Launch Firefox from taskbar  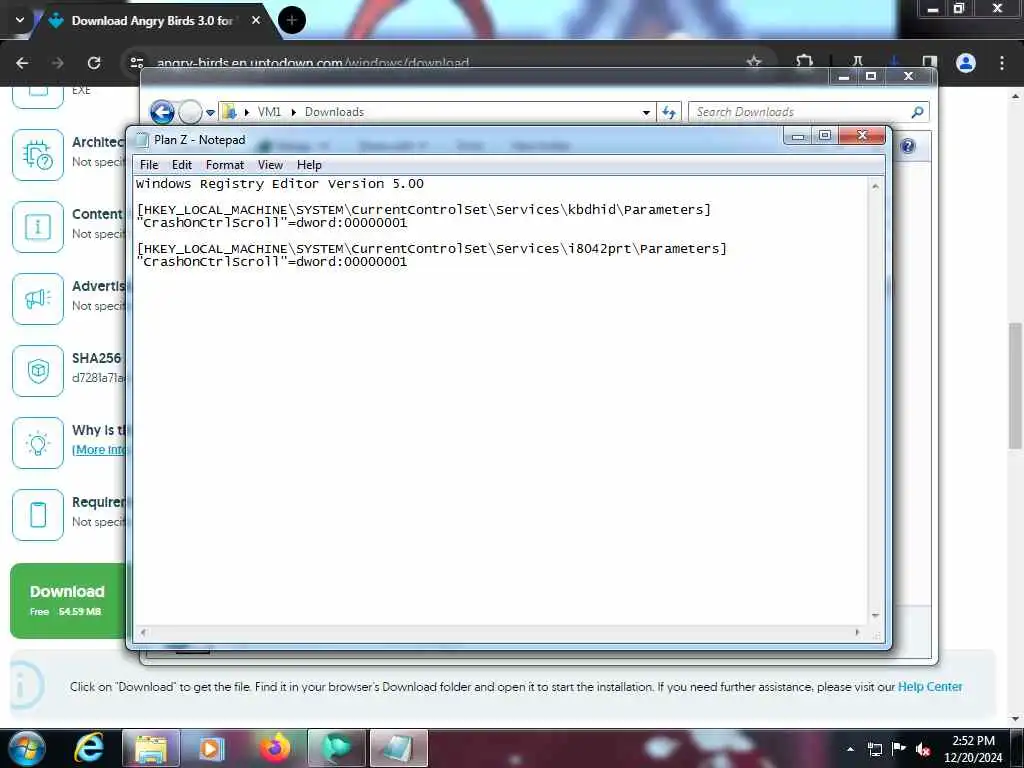(x=275, y=748)
